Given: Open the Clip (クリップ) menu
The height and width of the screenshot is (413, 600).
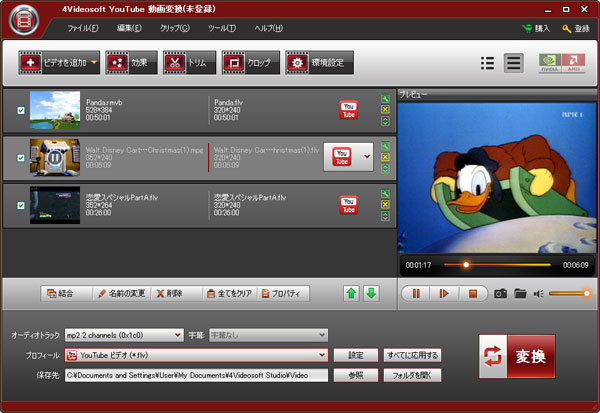Looking at the screenshot, I should click(x=174, y=28).
